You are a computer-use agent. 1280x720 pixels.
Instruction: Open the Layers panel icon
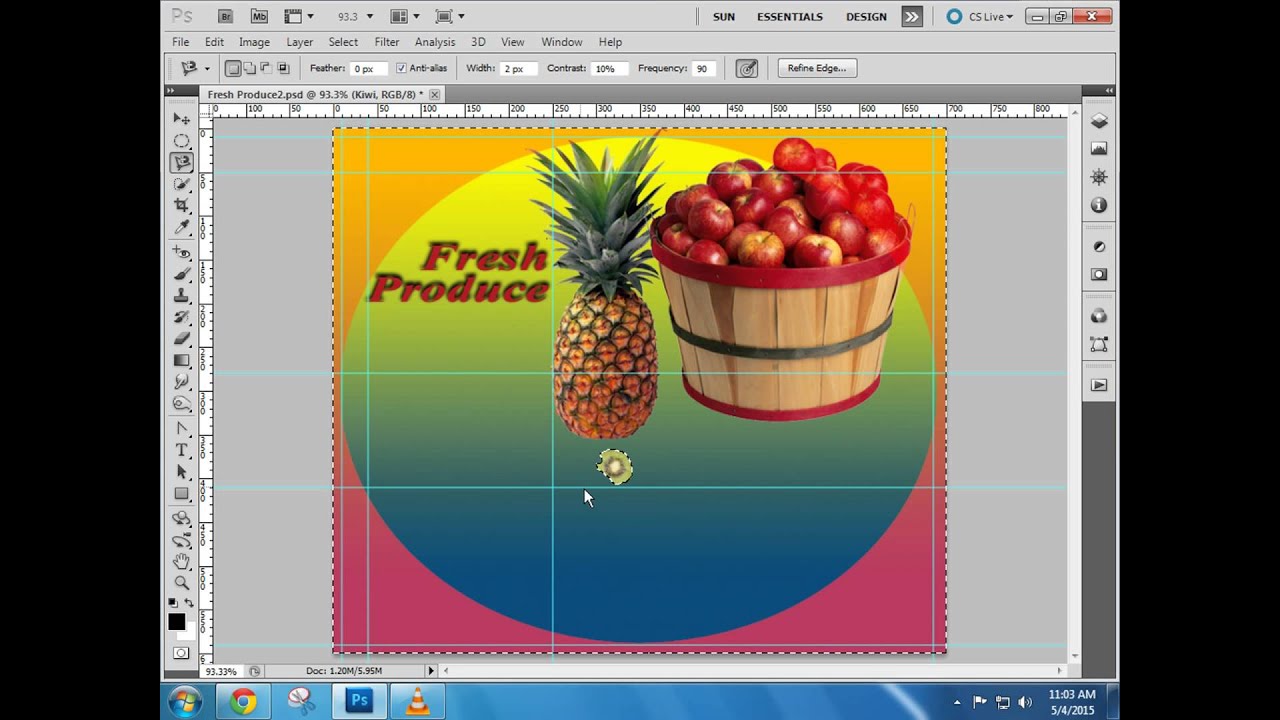(x=1099, y=121)
